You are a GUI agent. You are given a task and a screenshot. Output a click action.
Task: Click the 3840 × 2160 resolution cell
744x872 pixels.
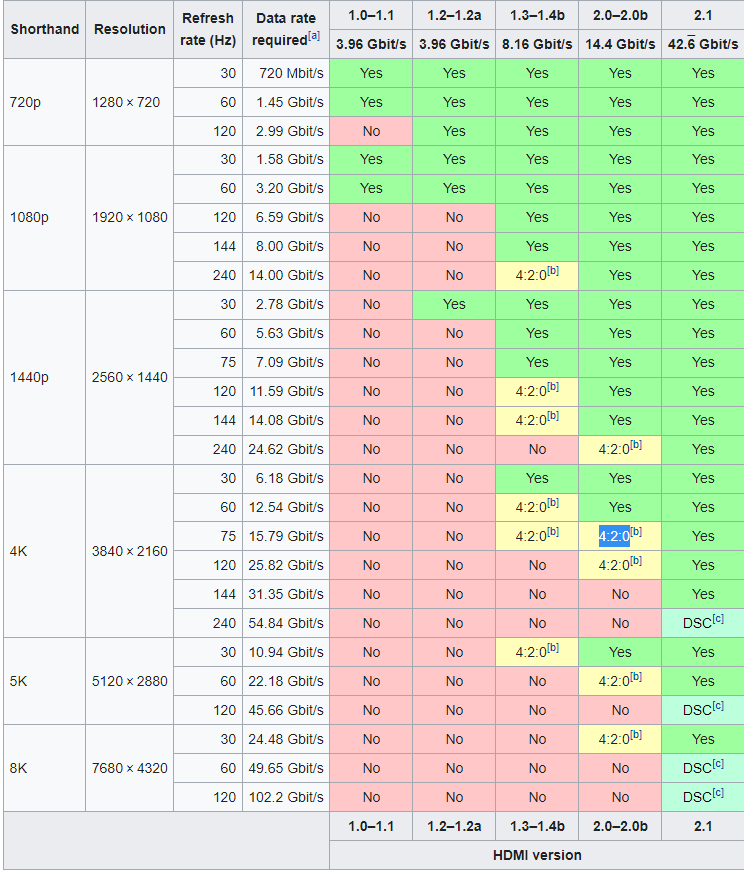coord(130,551)
